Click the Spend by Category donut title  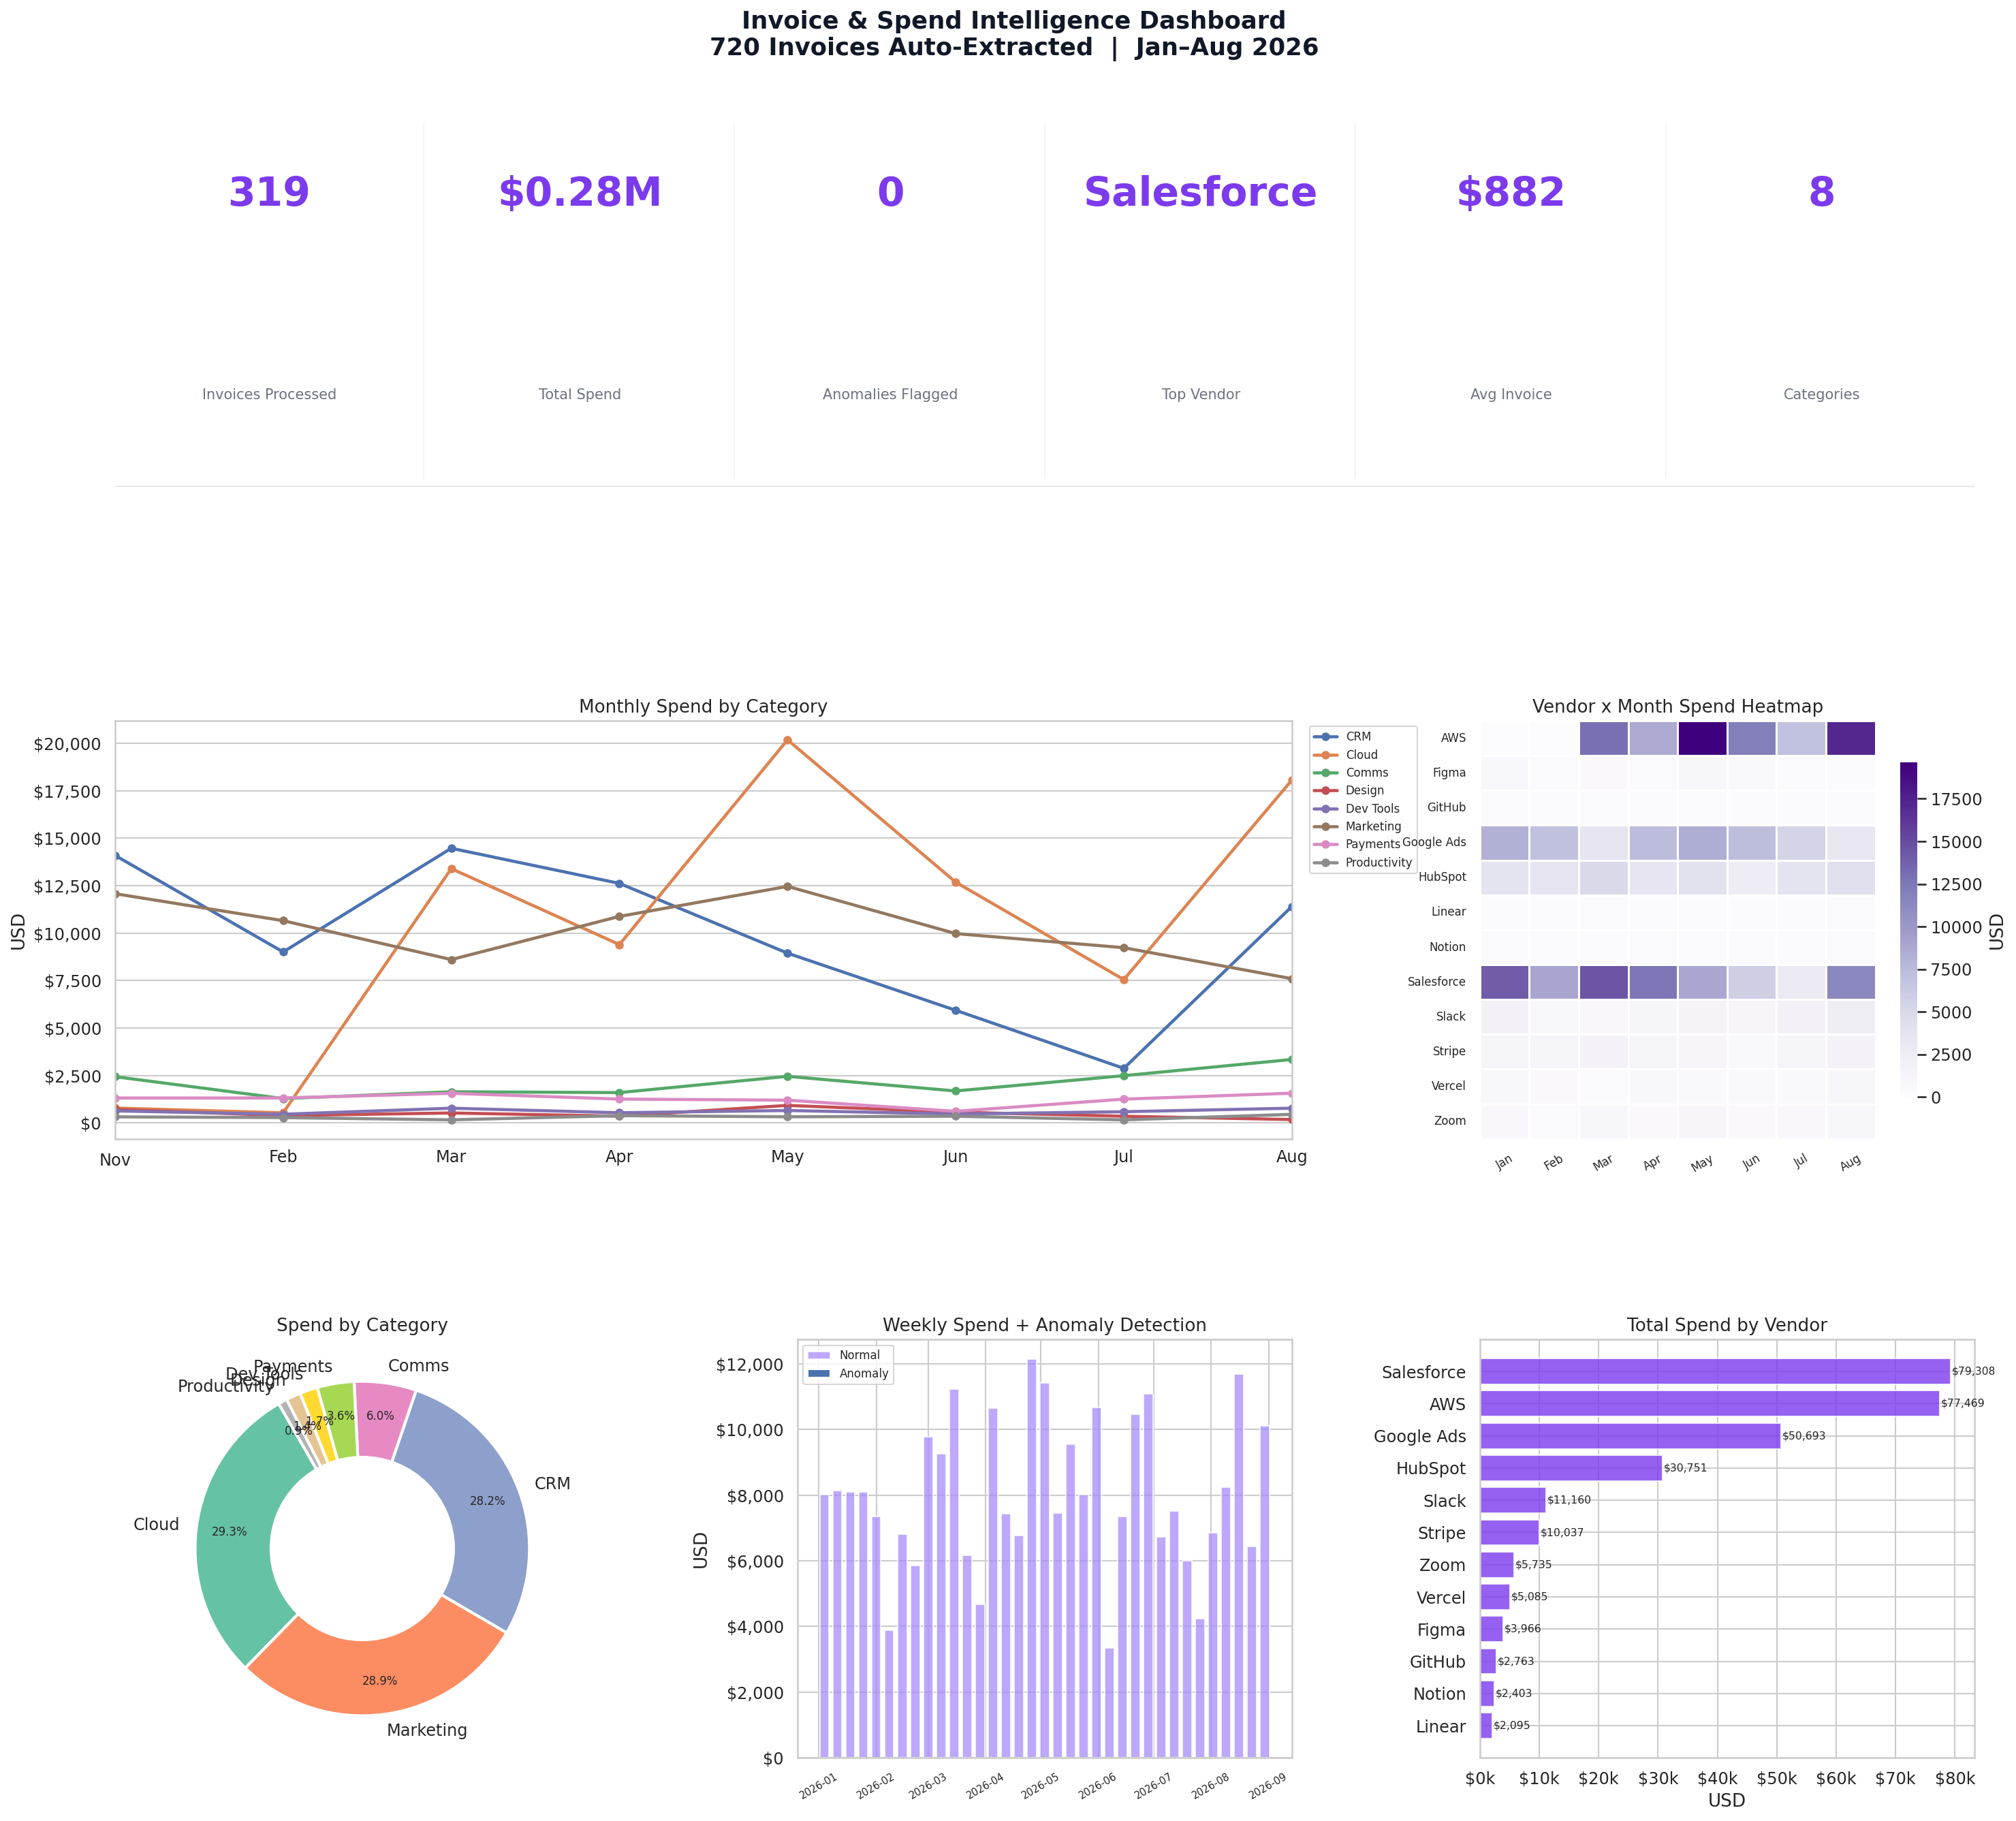pos(362,1325)
